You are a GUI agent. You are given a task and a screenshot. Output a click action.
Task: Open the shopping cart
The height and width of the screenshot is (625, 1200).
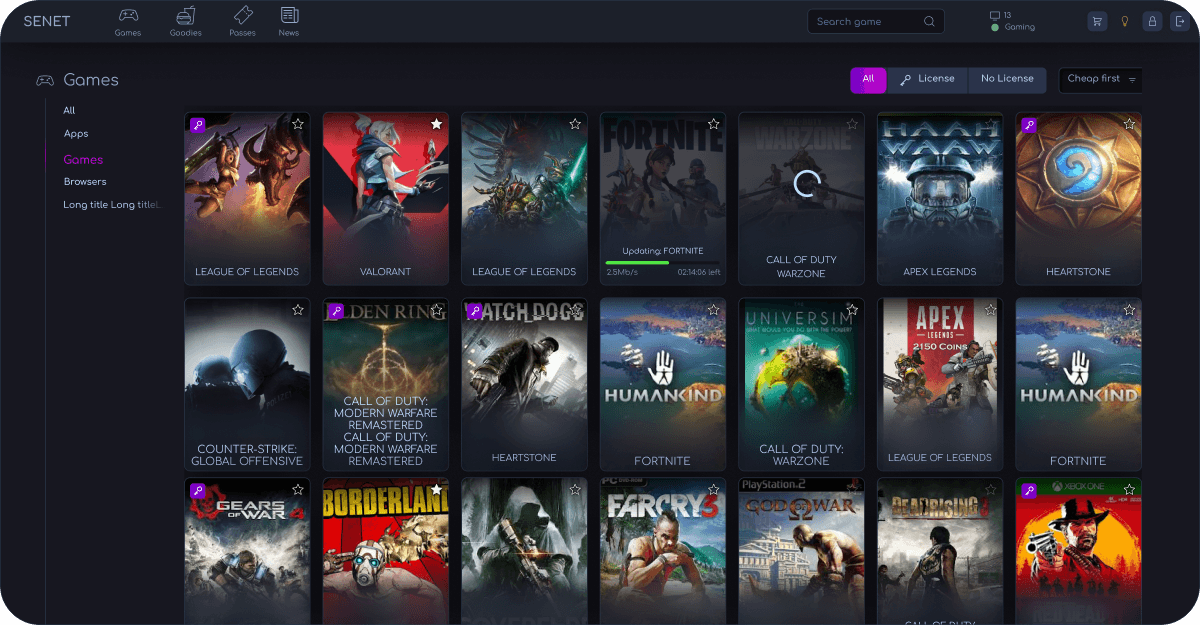[x=1097, y=21]
